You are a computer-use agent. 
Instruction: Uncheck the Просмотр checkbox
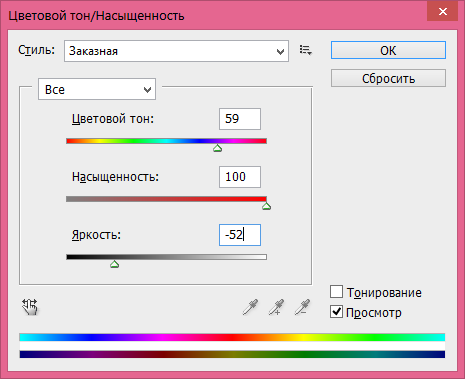pyautogui.click(x=336, y=312)
